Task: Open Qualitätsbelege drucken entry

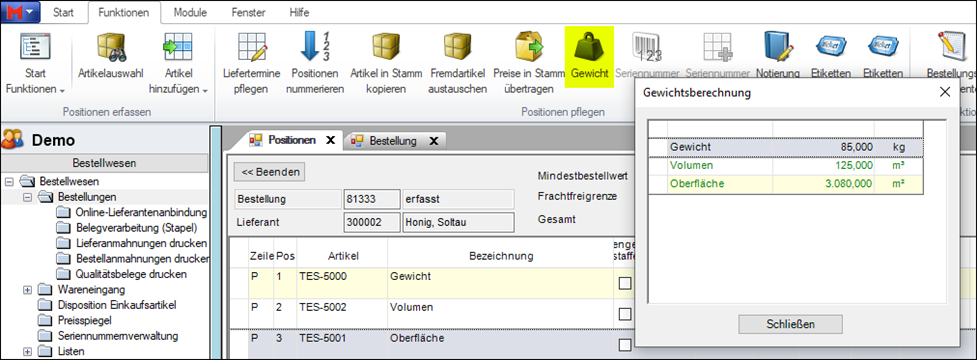Action: (131, 274)
